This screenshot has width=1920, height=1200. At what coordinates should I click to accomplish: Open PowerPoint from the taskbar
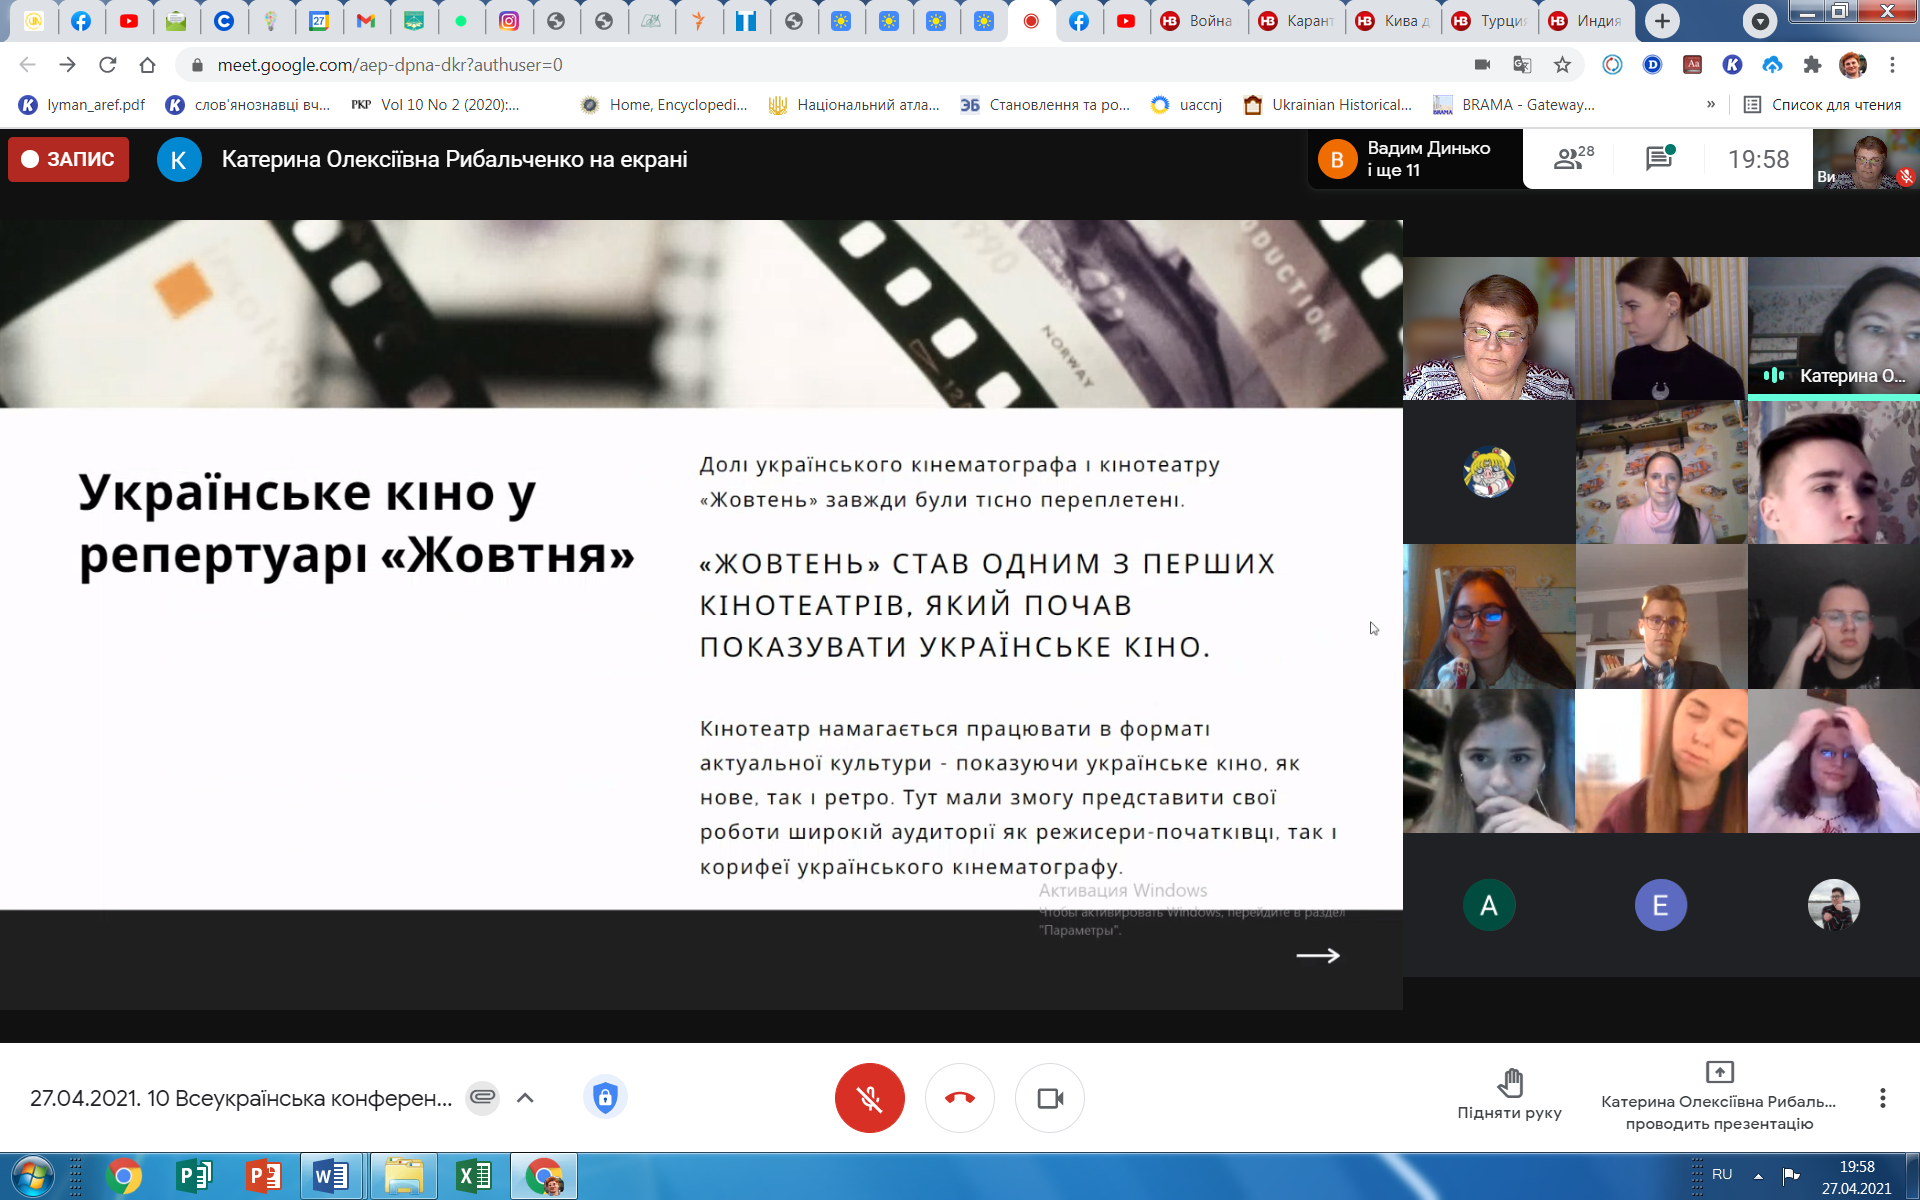click(262, 1176)
